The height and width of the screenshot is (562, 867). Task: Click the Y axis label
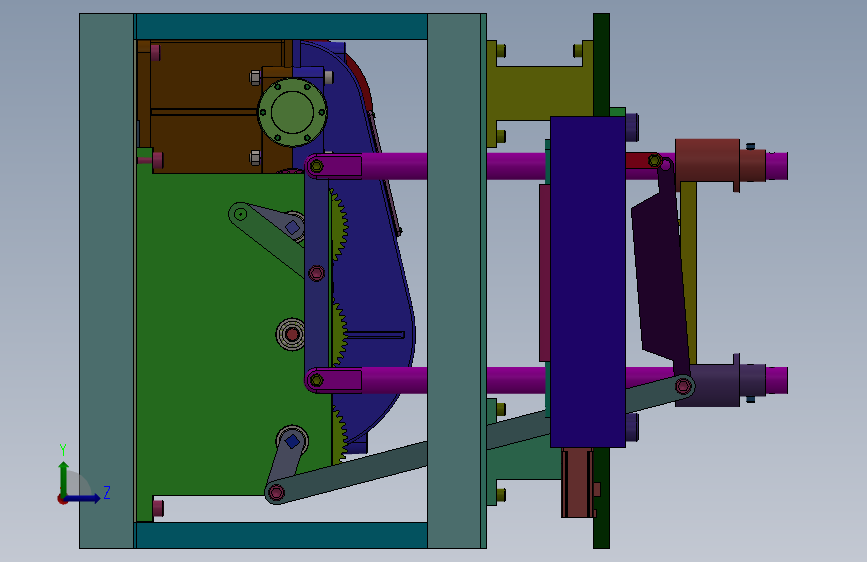[x=63, y=450]
